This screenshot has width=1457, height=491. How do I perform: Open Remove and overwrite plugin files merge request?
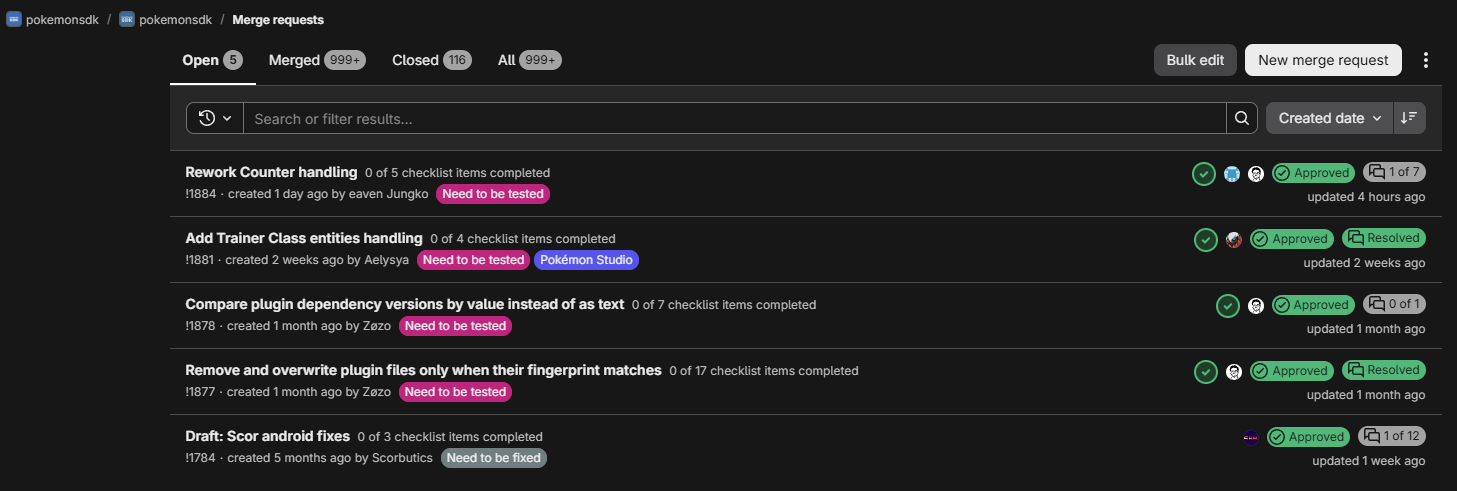point(424,370)
